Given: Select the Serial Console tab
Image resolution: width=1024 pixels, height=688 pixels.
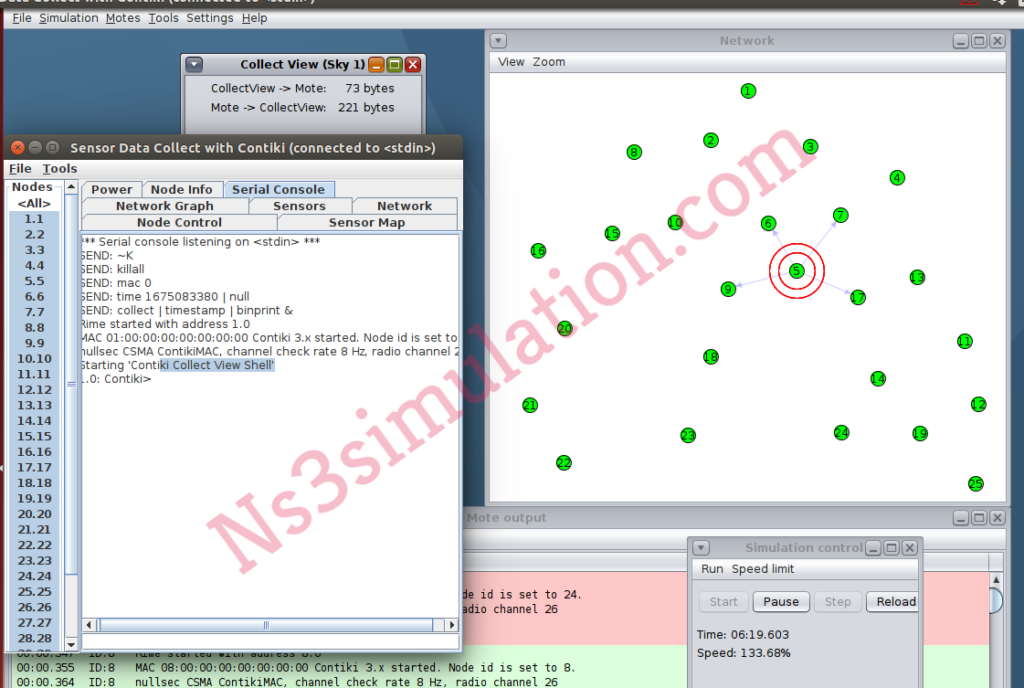Looking at the screenshot, I should point(278,189).
